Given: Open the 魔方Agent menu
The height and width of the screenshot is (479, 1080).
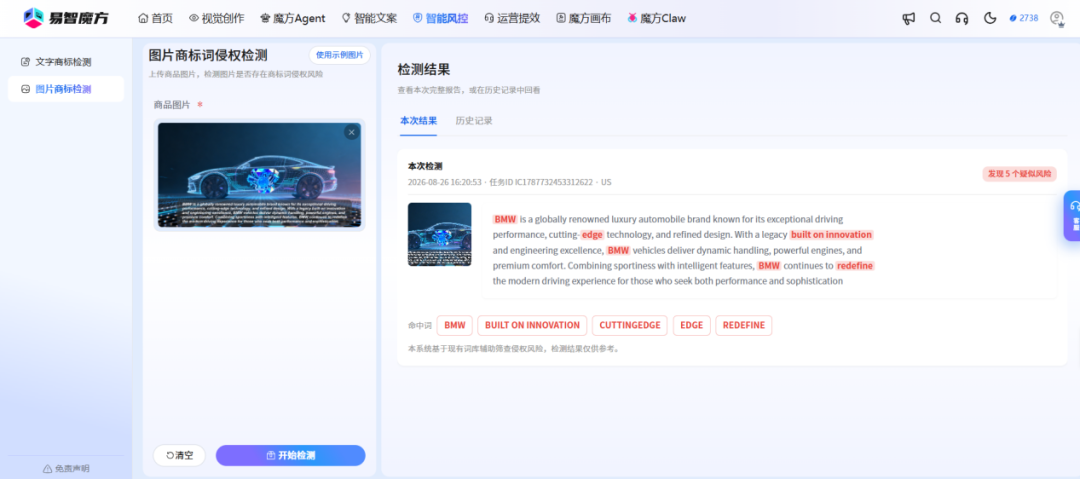Looking at the screenshot, I should click(293, 19).
